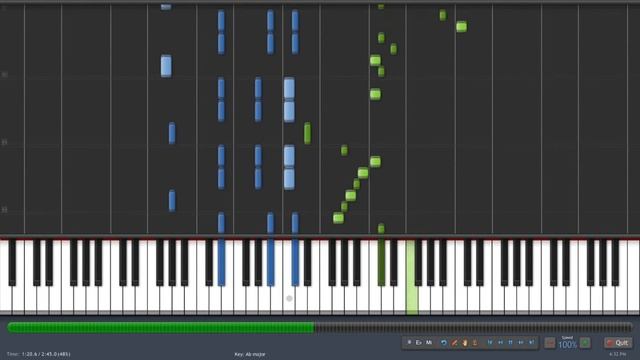Click the 100% speed value
The height and width of the screenshot is (360, 640).
(x=567, y=345)
